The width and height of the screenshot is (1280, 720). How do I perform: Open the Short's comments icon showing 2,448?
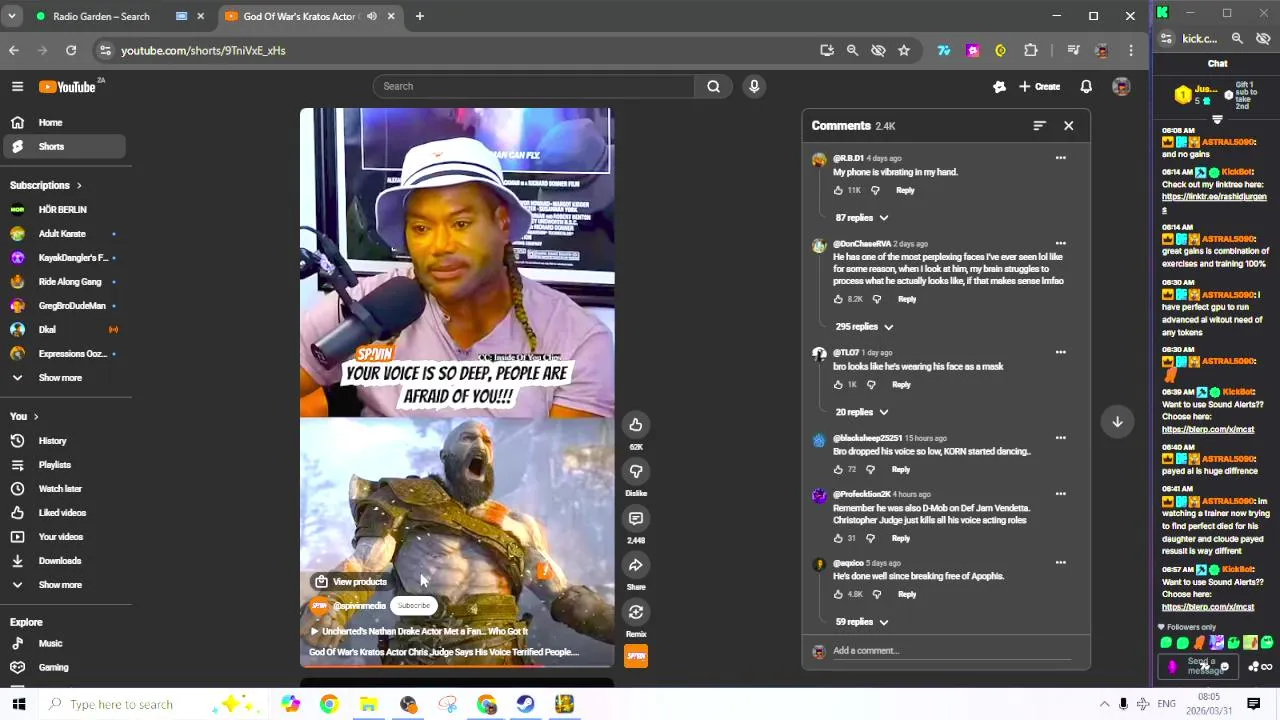tap(636, 518)
